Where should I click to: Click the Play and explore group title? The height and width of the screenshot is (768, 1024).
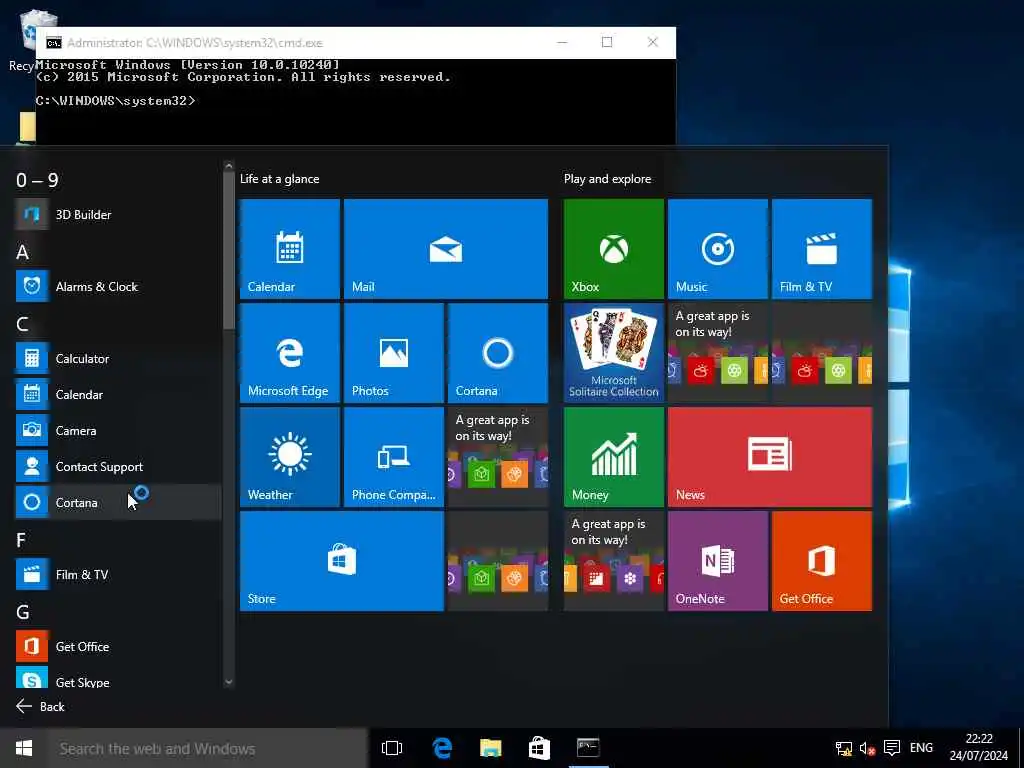pyautogui.click(x=607, y=179)
